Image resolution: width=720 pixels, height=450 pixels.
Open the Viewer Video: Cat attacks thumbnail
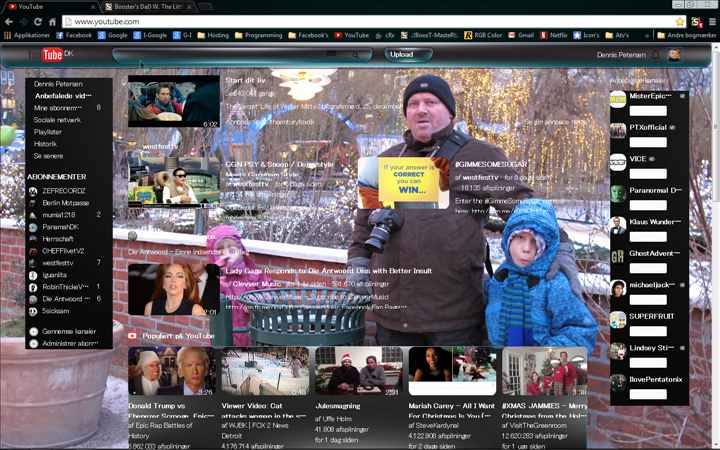click(265, 371)
